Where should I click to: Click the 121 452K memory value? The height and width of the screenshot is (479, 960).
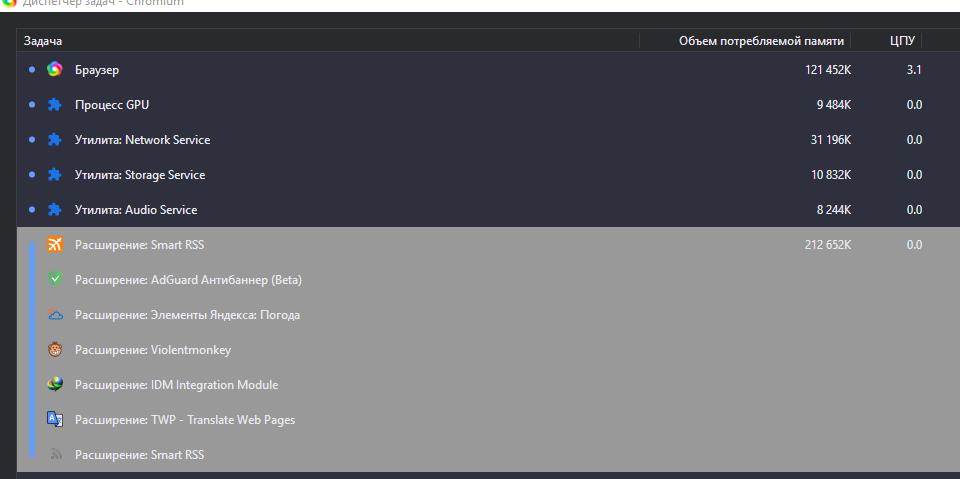828,70
